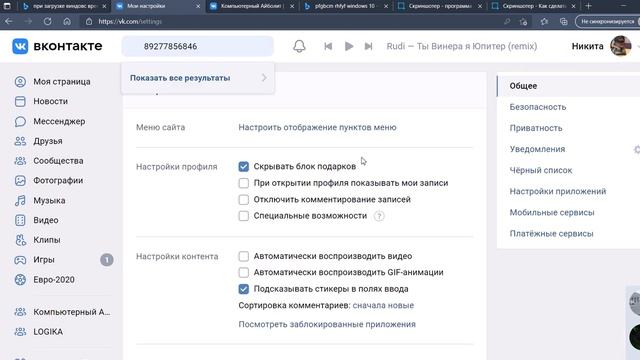
Task: Click the Евро-2020 ball icon
Action: [20, 280]
